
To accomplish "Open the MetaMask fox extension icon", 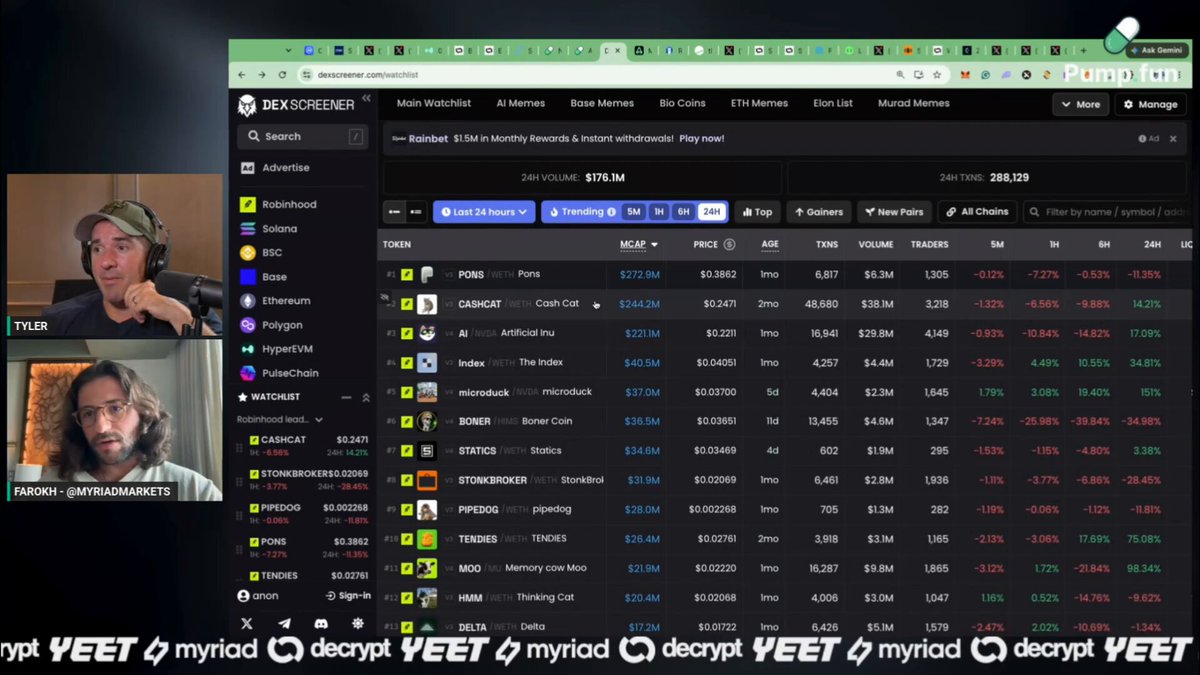I will tap(965, 75).
